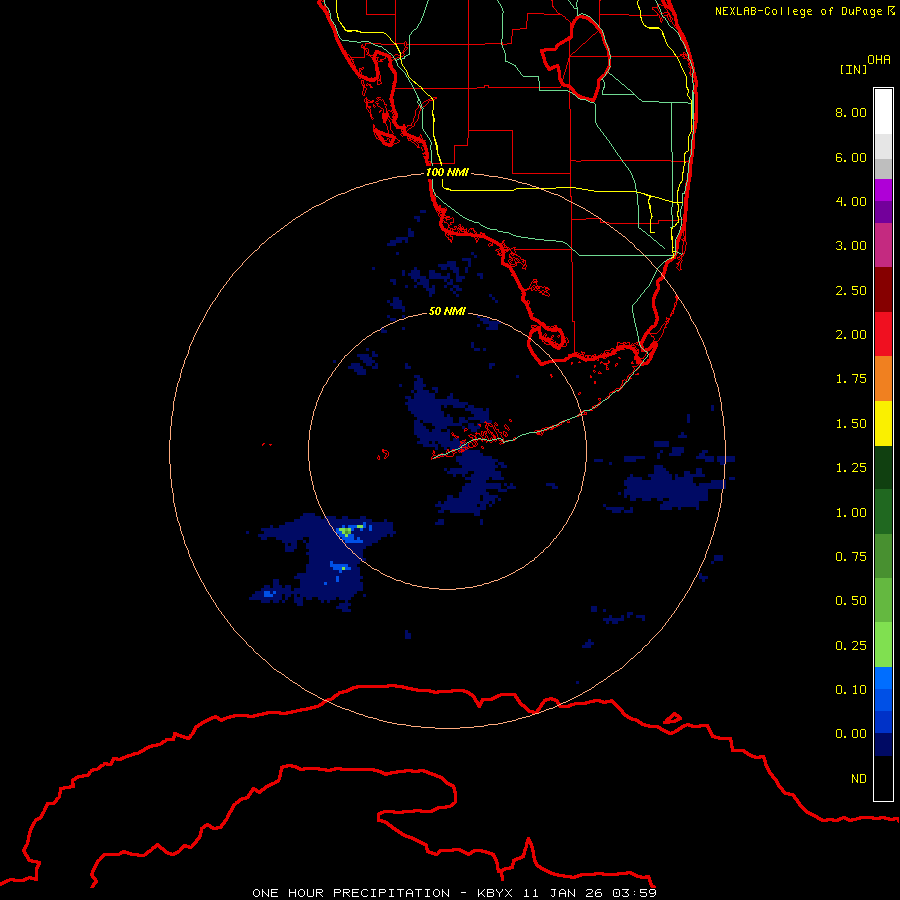
Task: Select the light blue legend swatch near 0.10
Action: click(883, 678)
